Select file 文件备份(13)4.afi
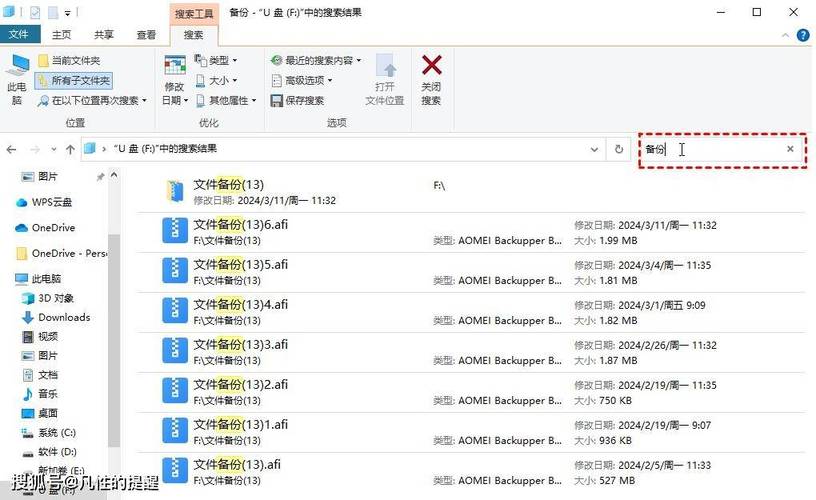 [x=471, y=312]
